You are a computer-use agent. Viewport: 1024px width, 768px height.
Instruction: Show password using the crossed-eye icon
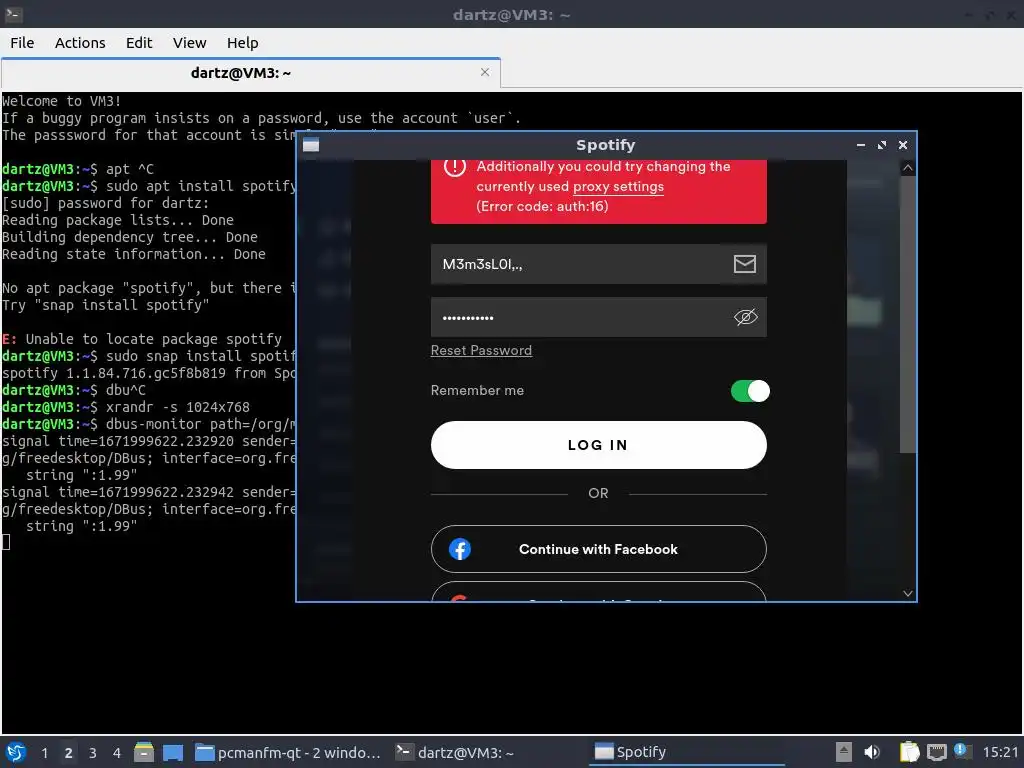745,317
